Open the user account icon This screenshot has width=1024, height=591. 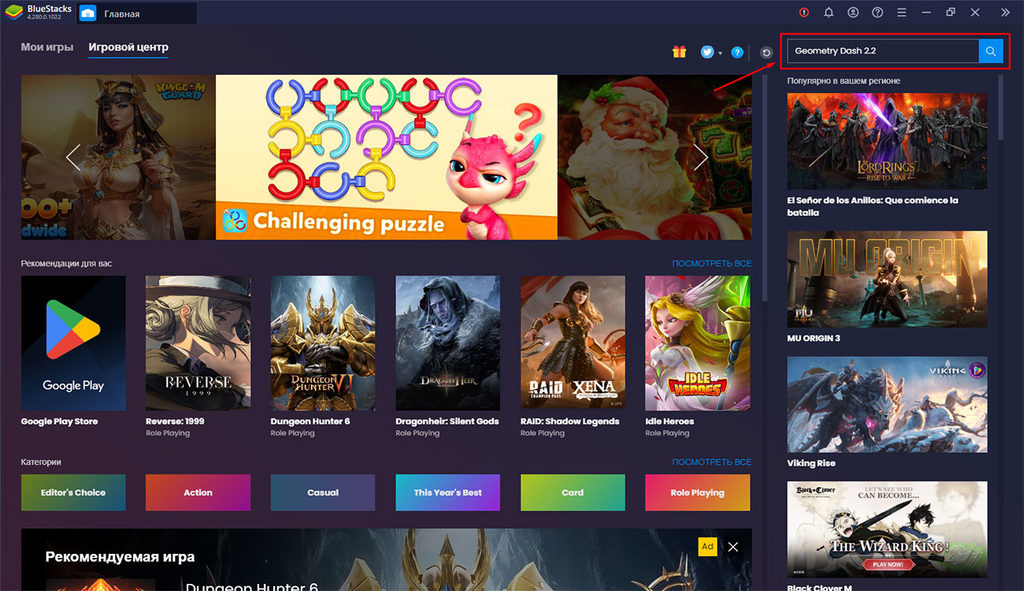(853, 12)
